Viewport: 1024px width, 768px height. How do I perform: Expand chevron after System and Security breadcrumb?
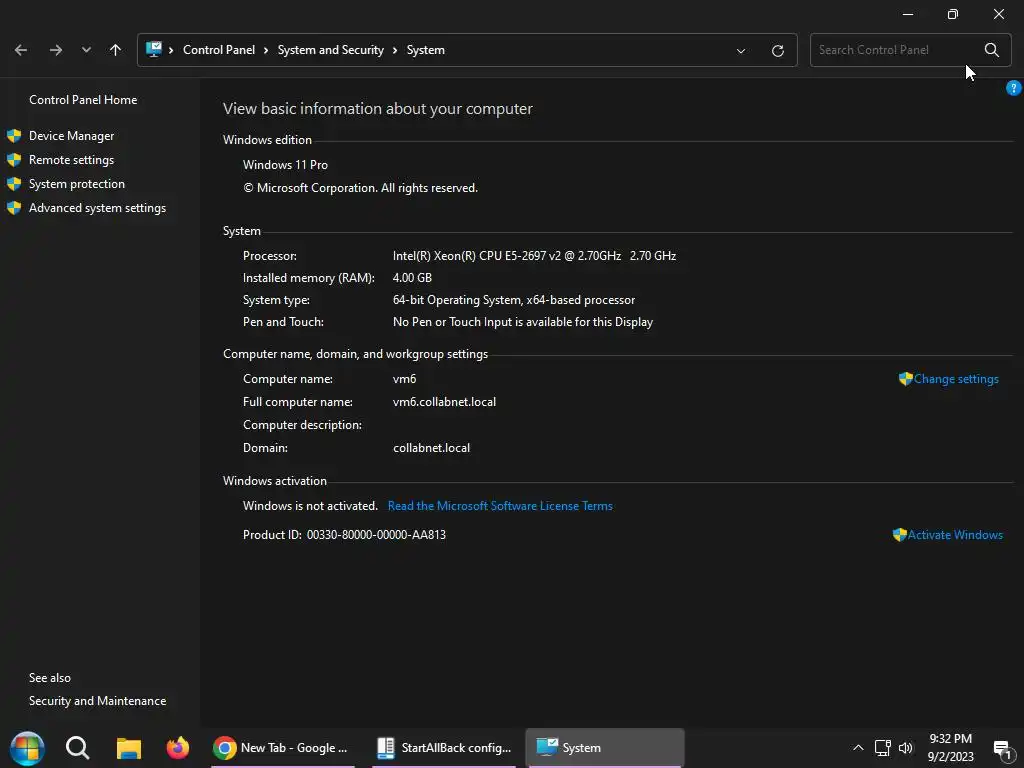(x=395, y=50)
